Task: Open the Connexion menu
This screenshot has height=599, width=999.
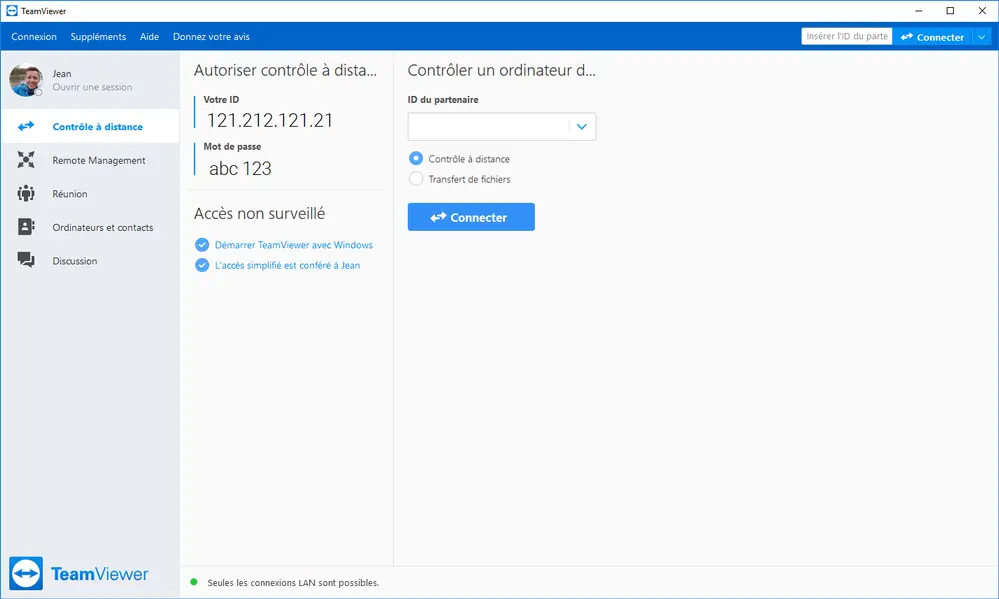Action: pyautogui.click(x=34, y=37)
